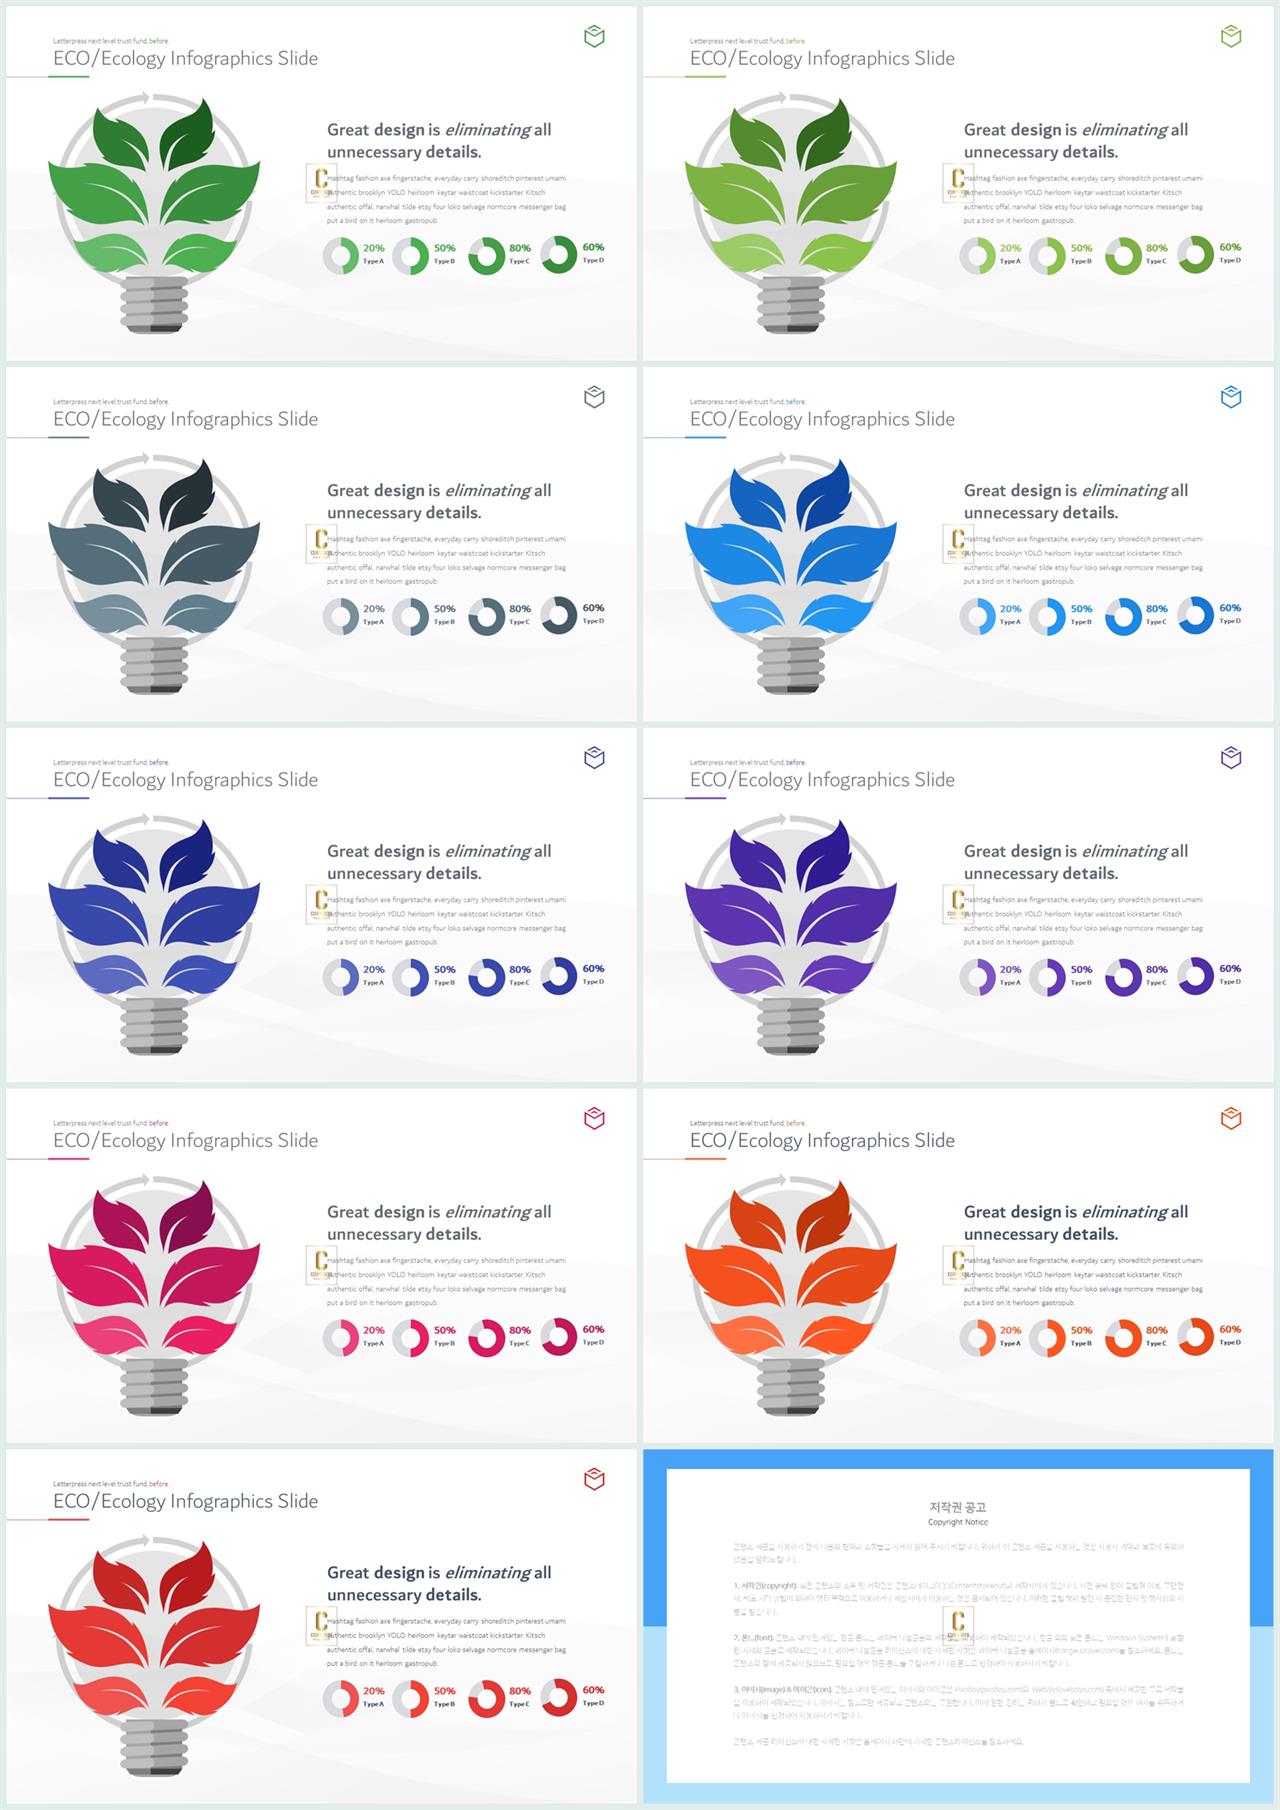Open the copyright notice slide thumbnail
This screenshot has width=1280, height=1810.
[961, 1626]
